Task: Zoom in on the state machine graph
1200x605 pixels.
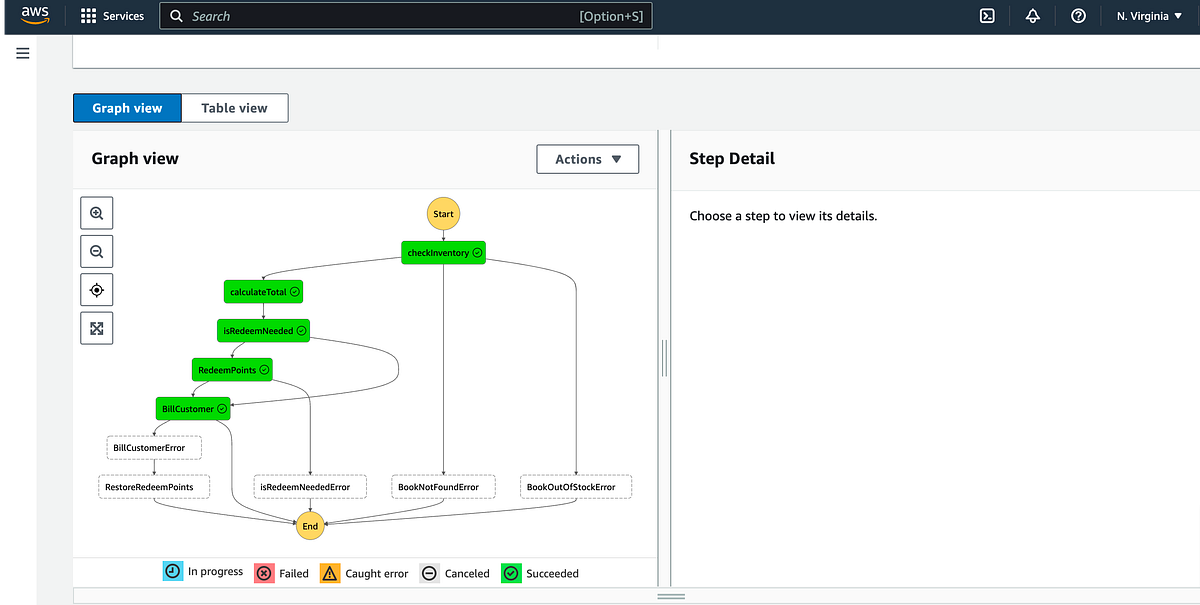Action: (x=96, y=212)
